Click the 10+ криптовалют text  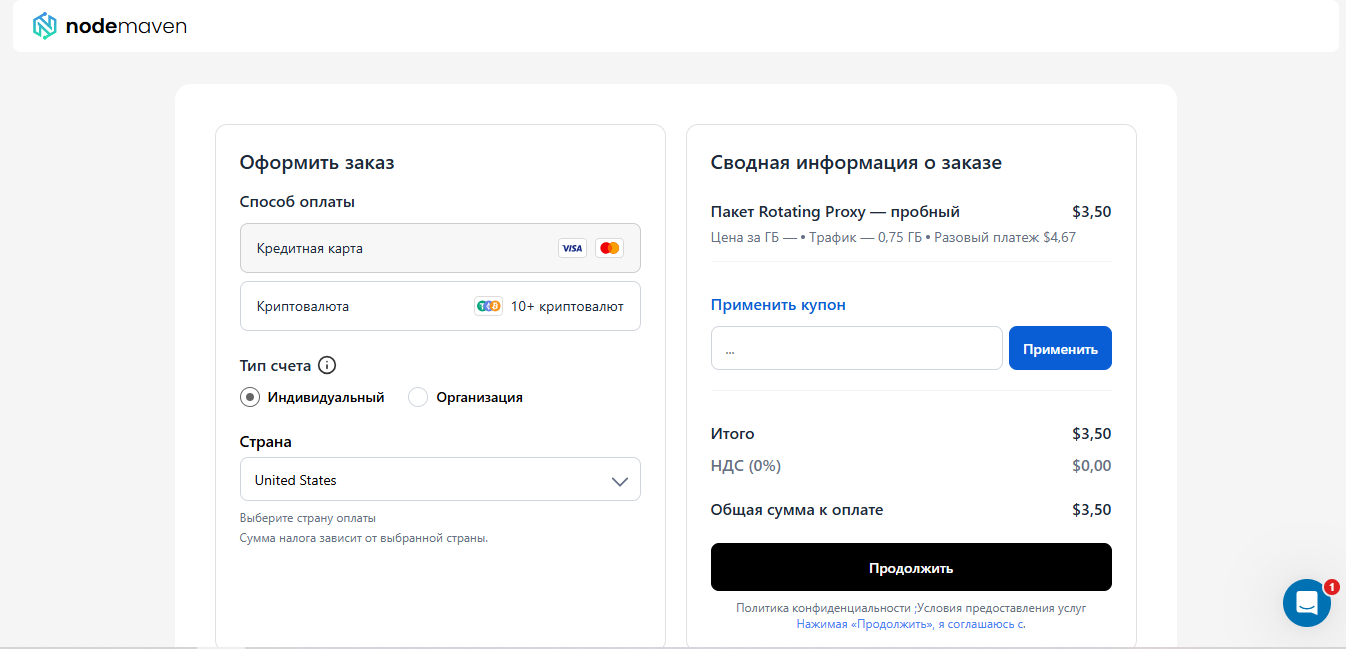click(x=567, y=306)
